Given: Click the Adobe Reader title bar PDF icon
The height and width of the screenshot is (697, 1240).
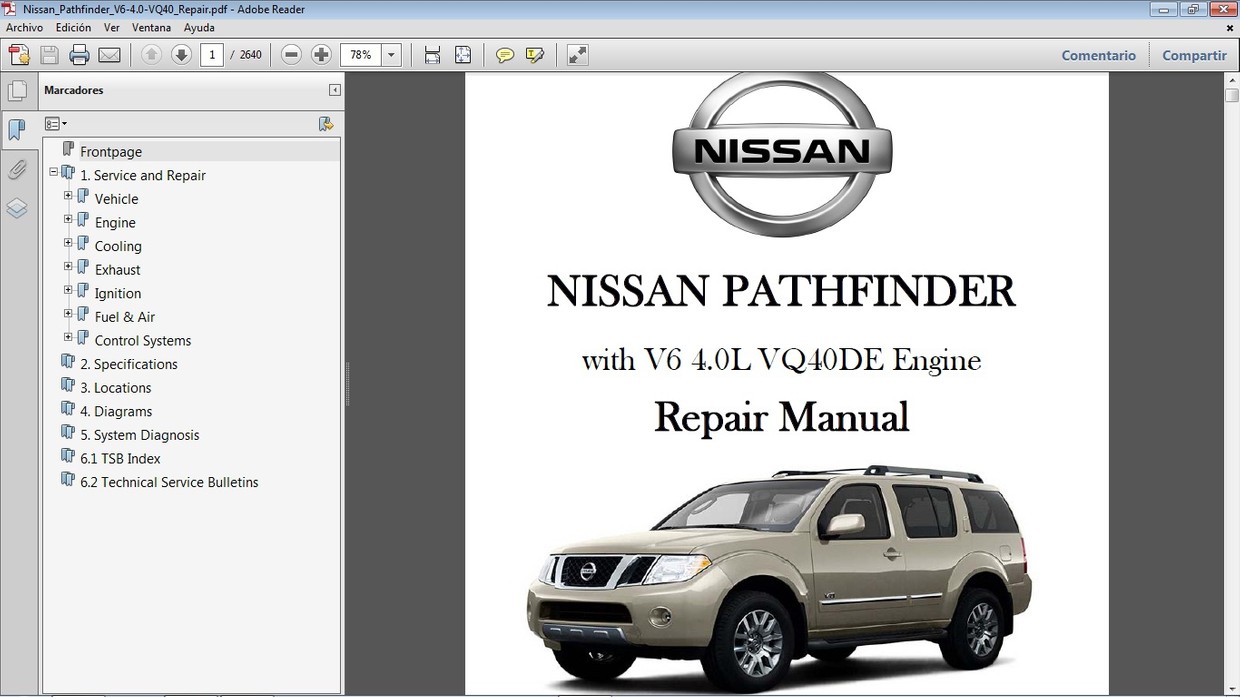Looking at the screenshot, I should pos(10,9).
